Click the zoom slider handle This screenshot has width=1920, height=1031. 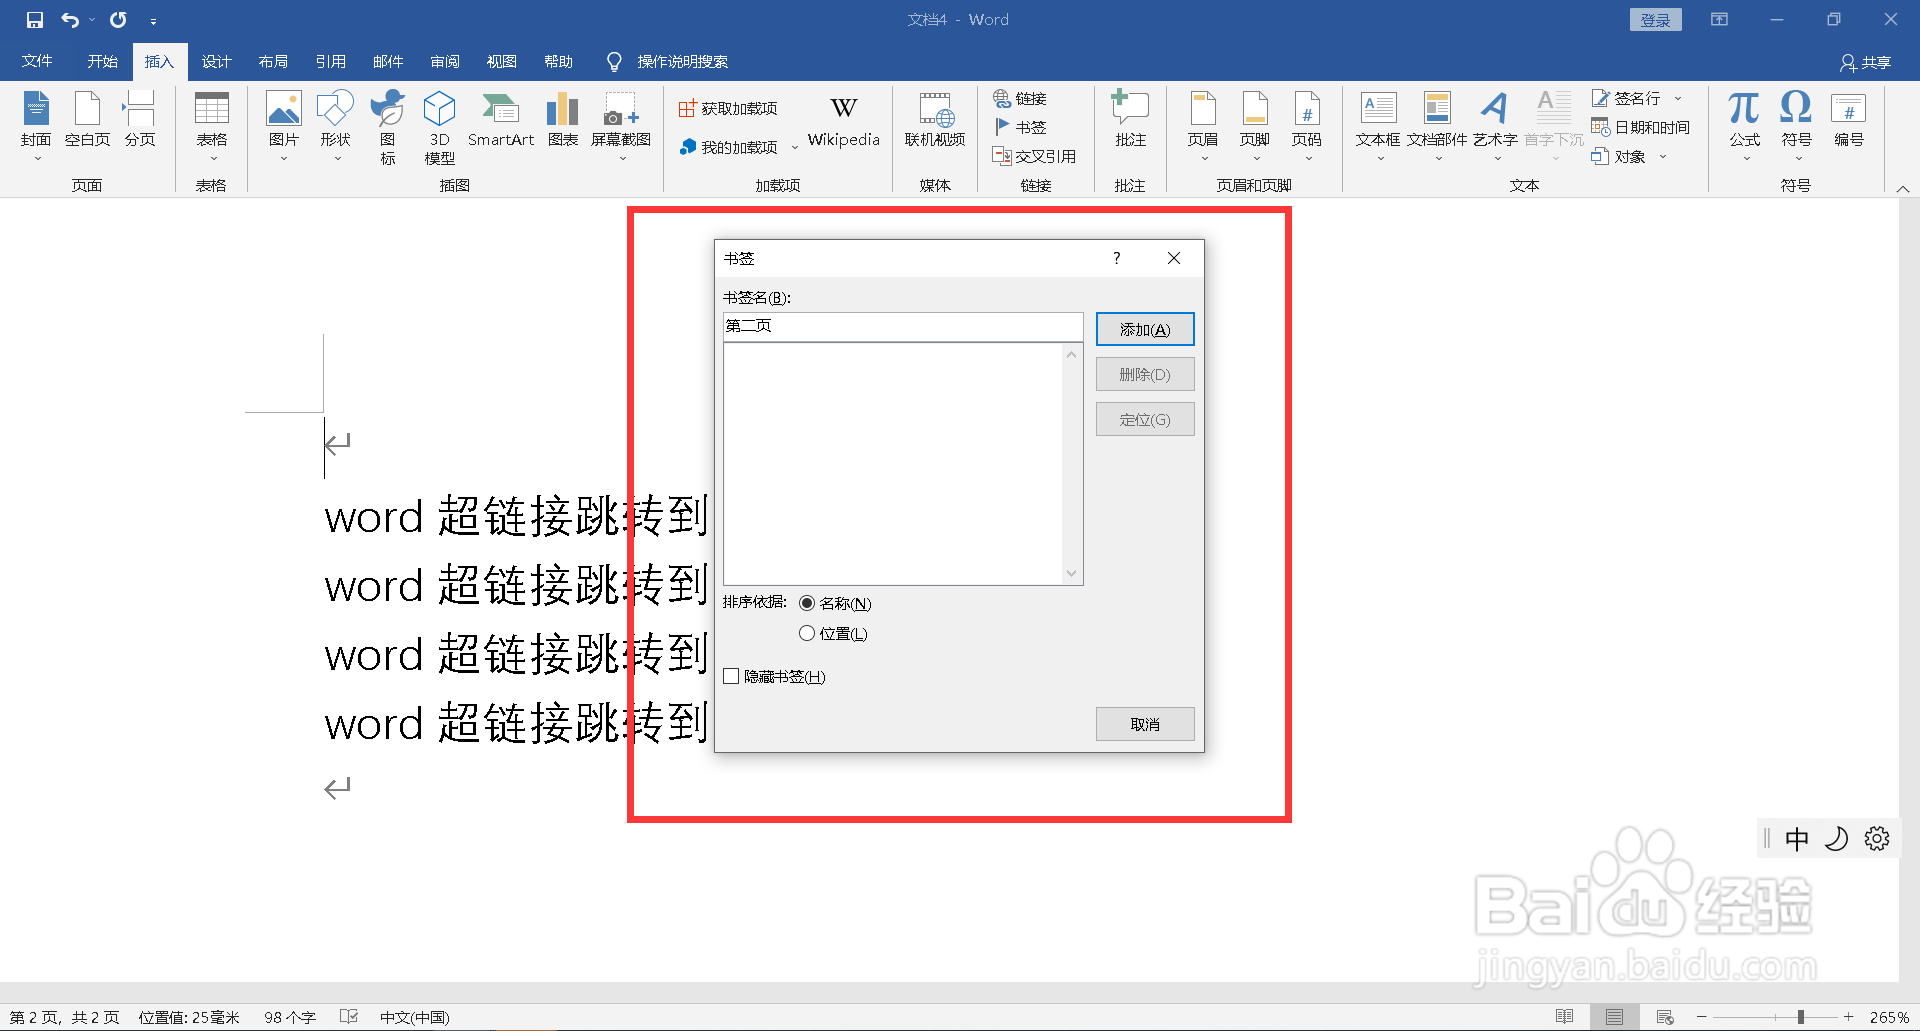point(1800,1017)
